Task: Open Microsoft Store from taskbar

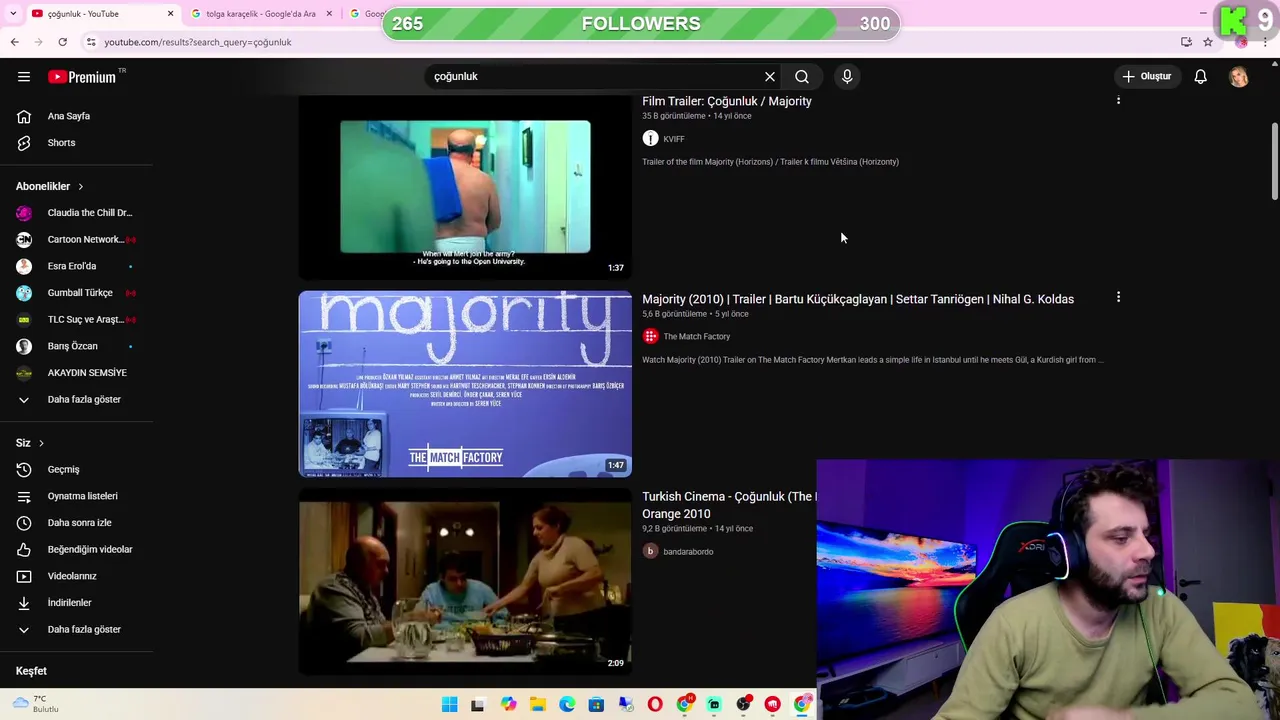Action: [x=596, y=705]
